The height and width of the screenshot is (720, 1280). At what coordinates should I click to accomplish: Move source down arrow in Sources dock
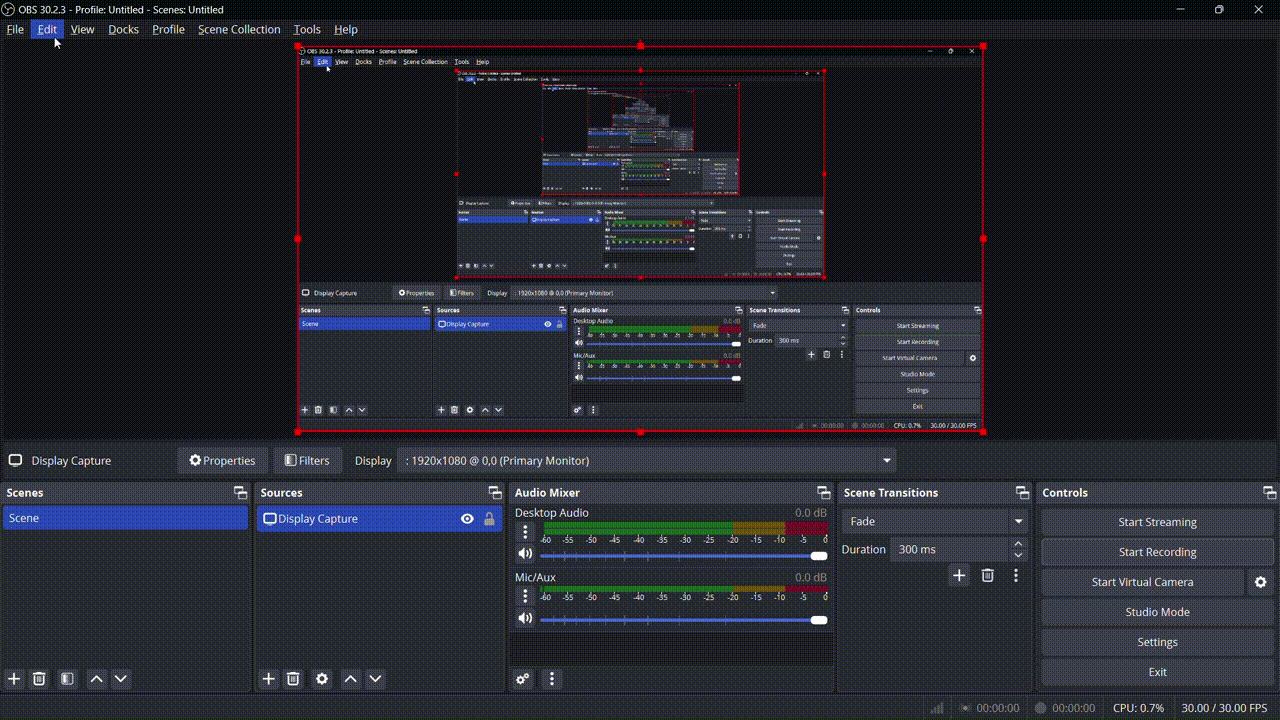(376, 679)
